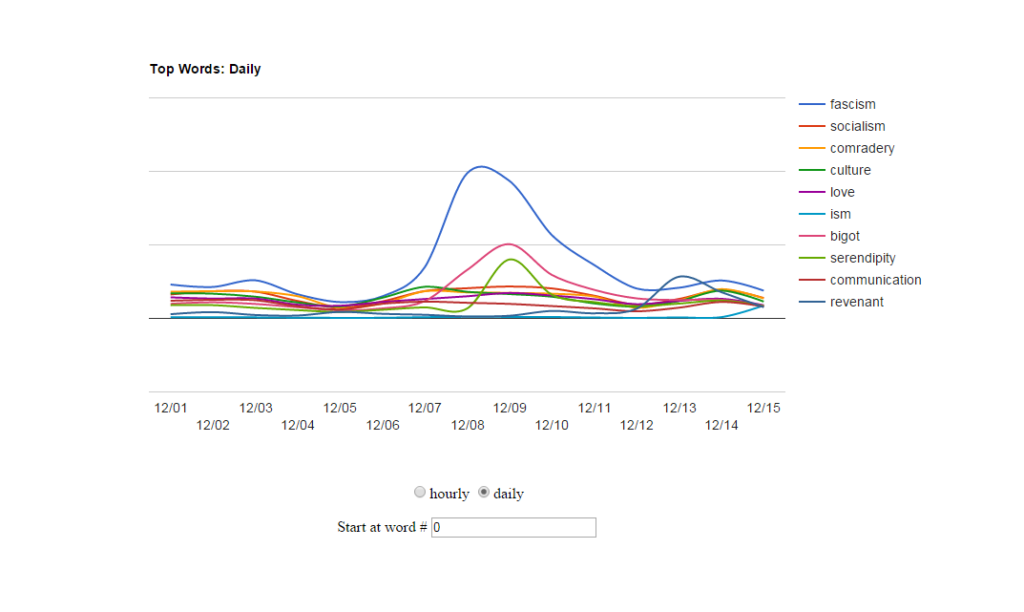This screenshot has width=1024, height=612.
Task: Select the hourly radio button
Action: 420,493
